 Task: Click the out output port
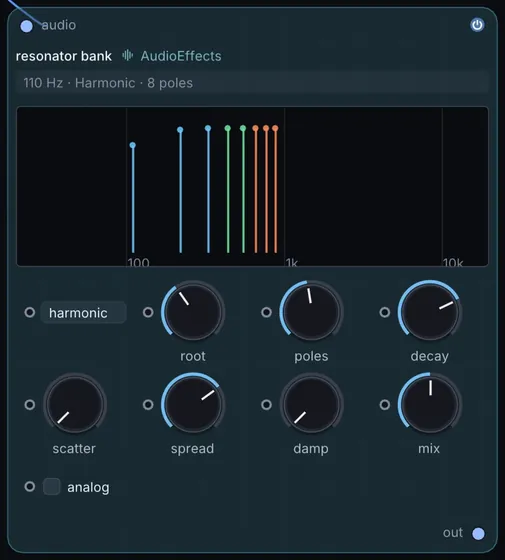478,534
